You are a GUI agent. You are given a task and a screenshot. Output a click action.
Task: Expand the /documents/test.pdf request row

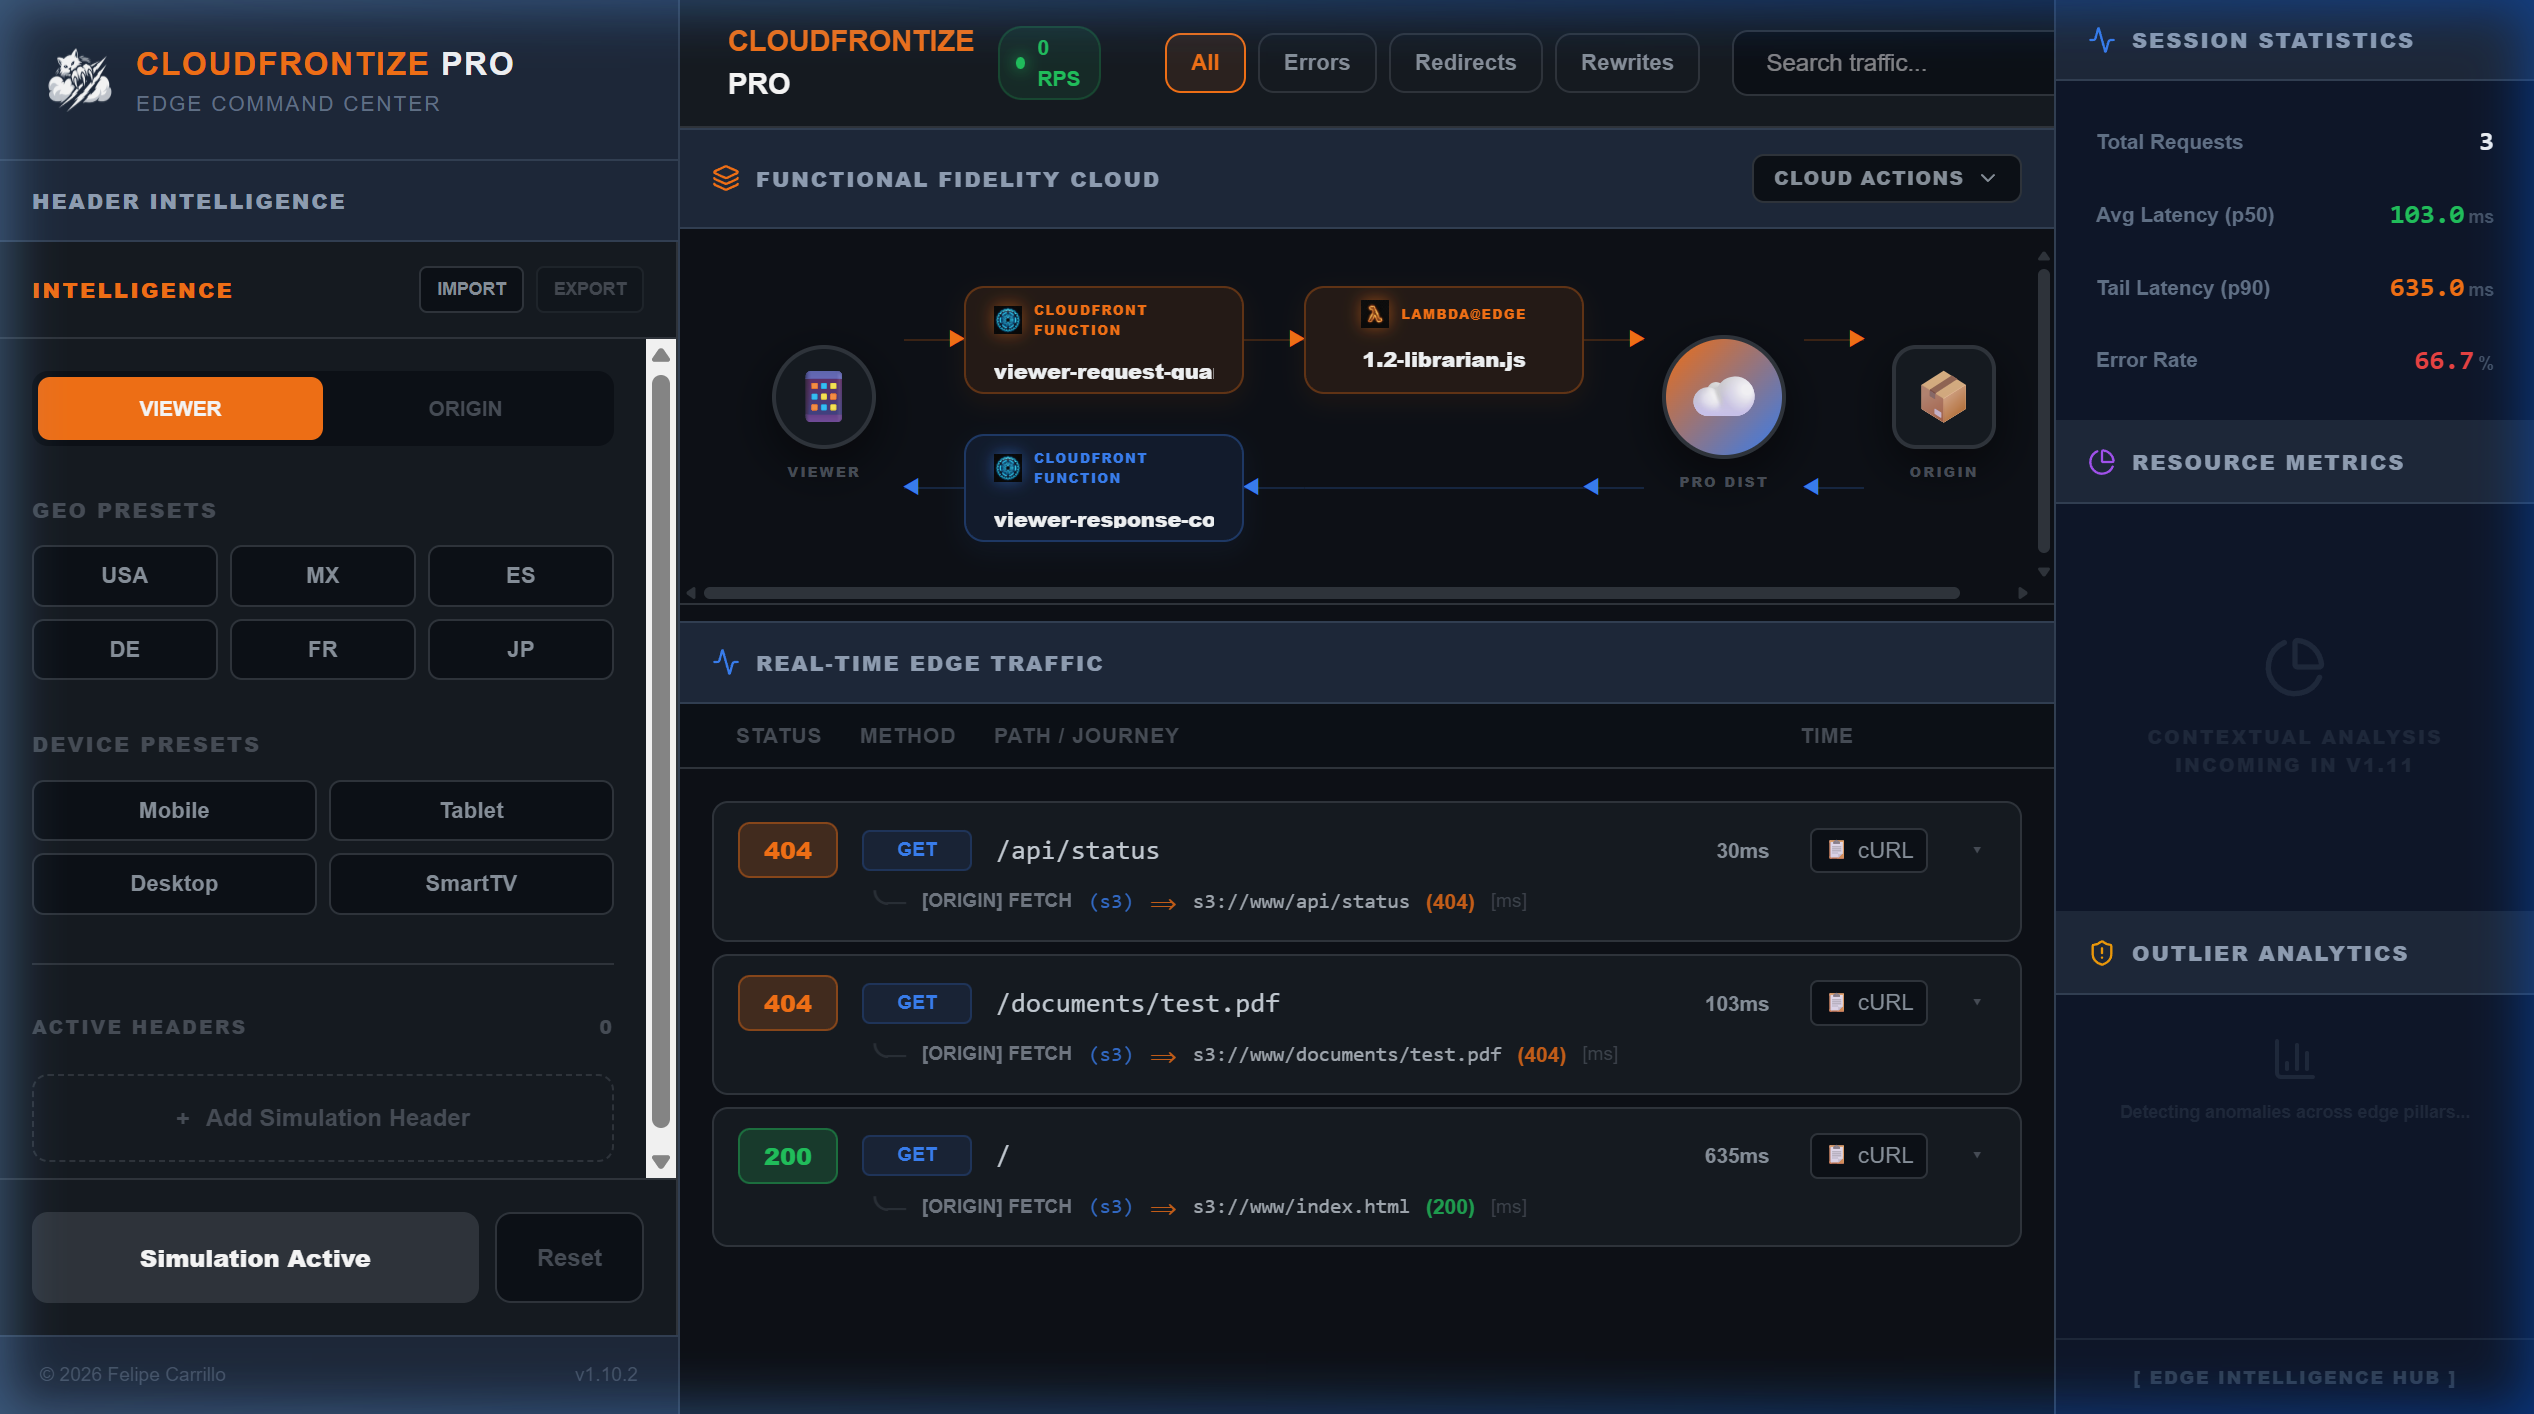(1977, 1003)
